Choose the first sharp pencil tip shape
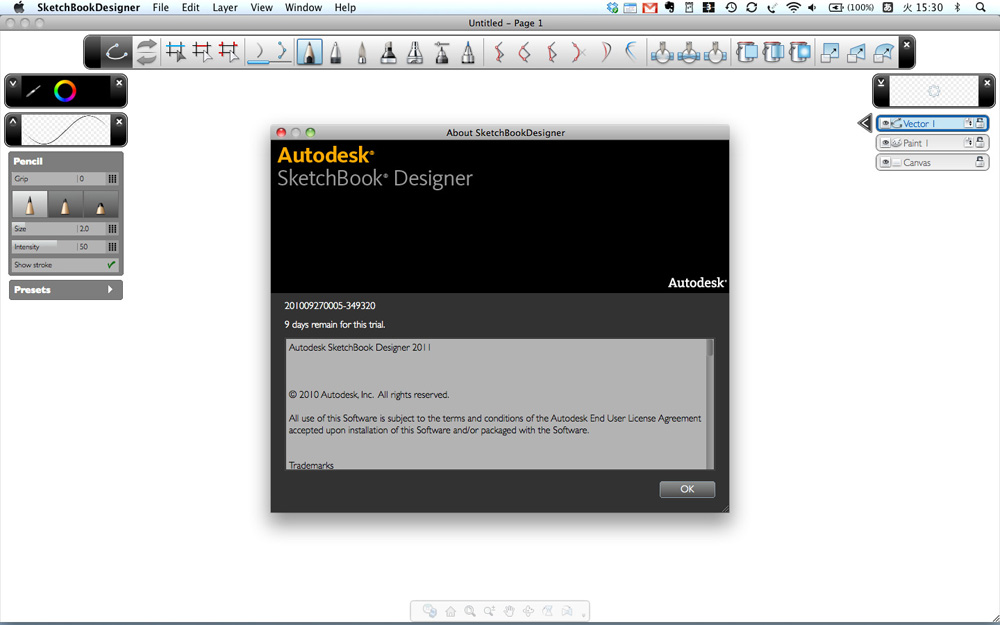Viewport: 1000px width, 625px height. click(30, 205)
